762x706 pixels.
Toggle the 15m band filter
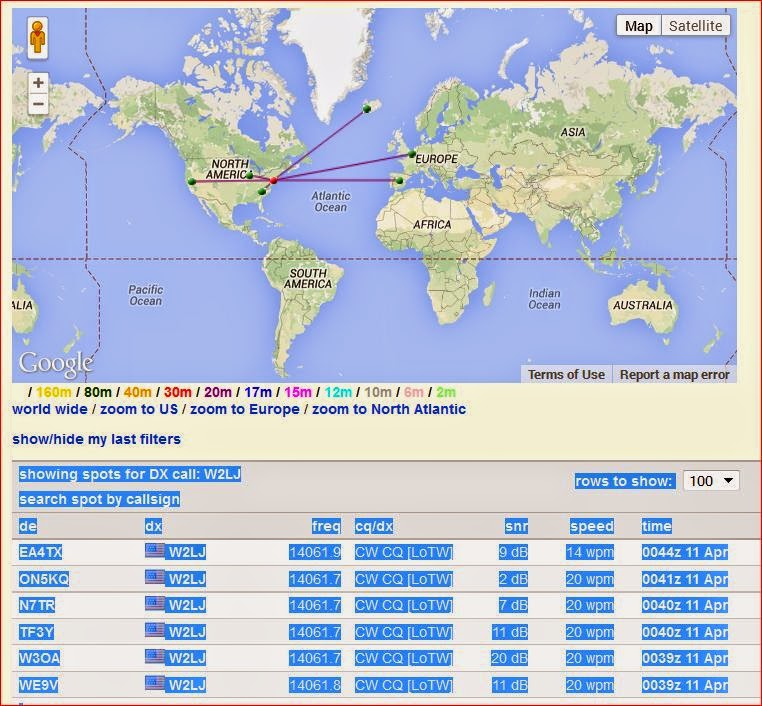coord(298,392)
